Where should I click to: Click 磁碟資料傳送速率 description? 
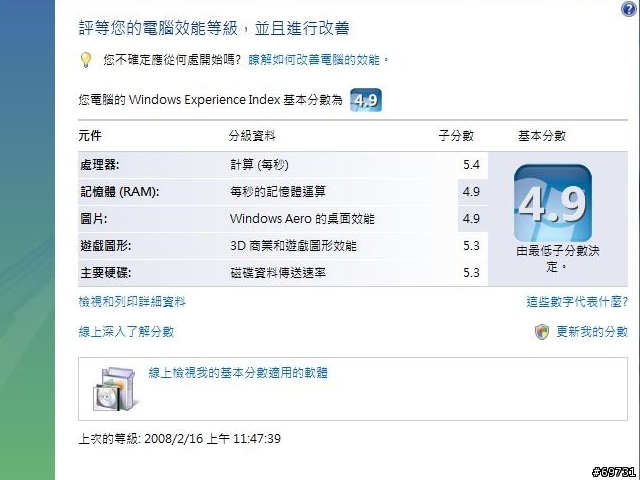point(278,273)
